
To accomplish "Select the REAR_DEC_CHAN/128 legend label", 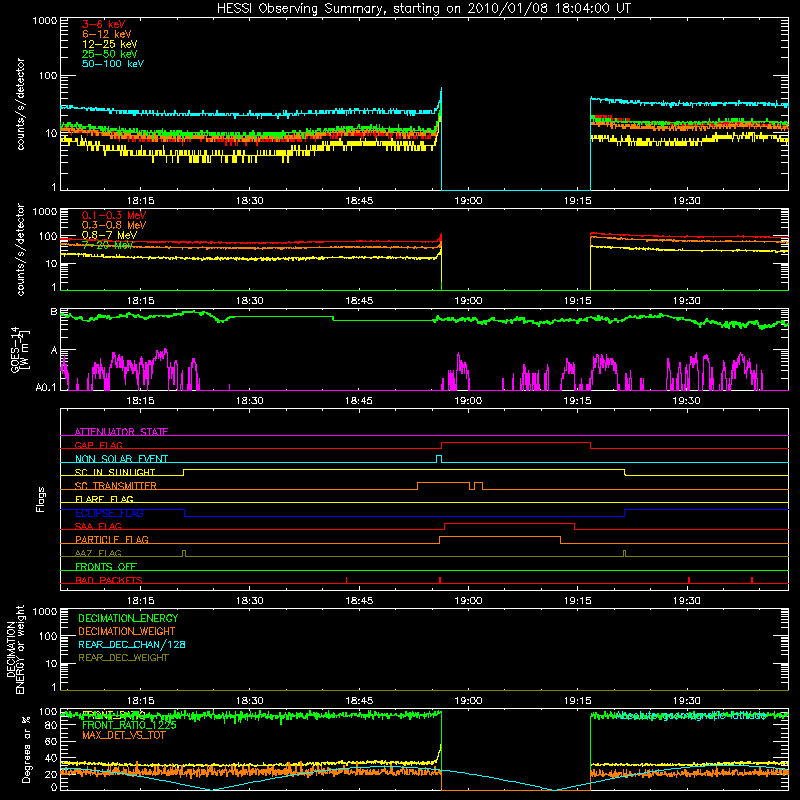I will pos(132,644).
